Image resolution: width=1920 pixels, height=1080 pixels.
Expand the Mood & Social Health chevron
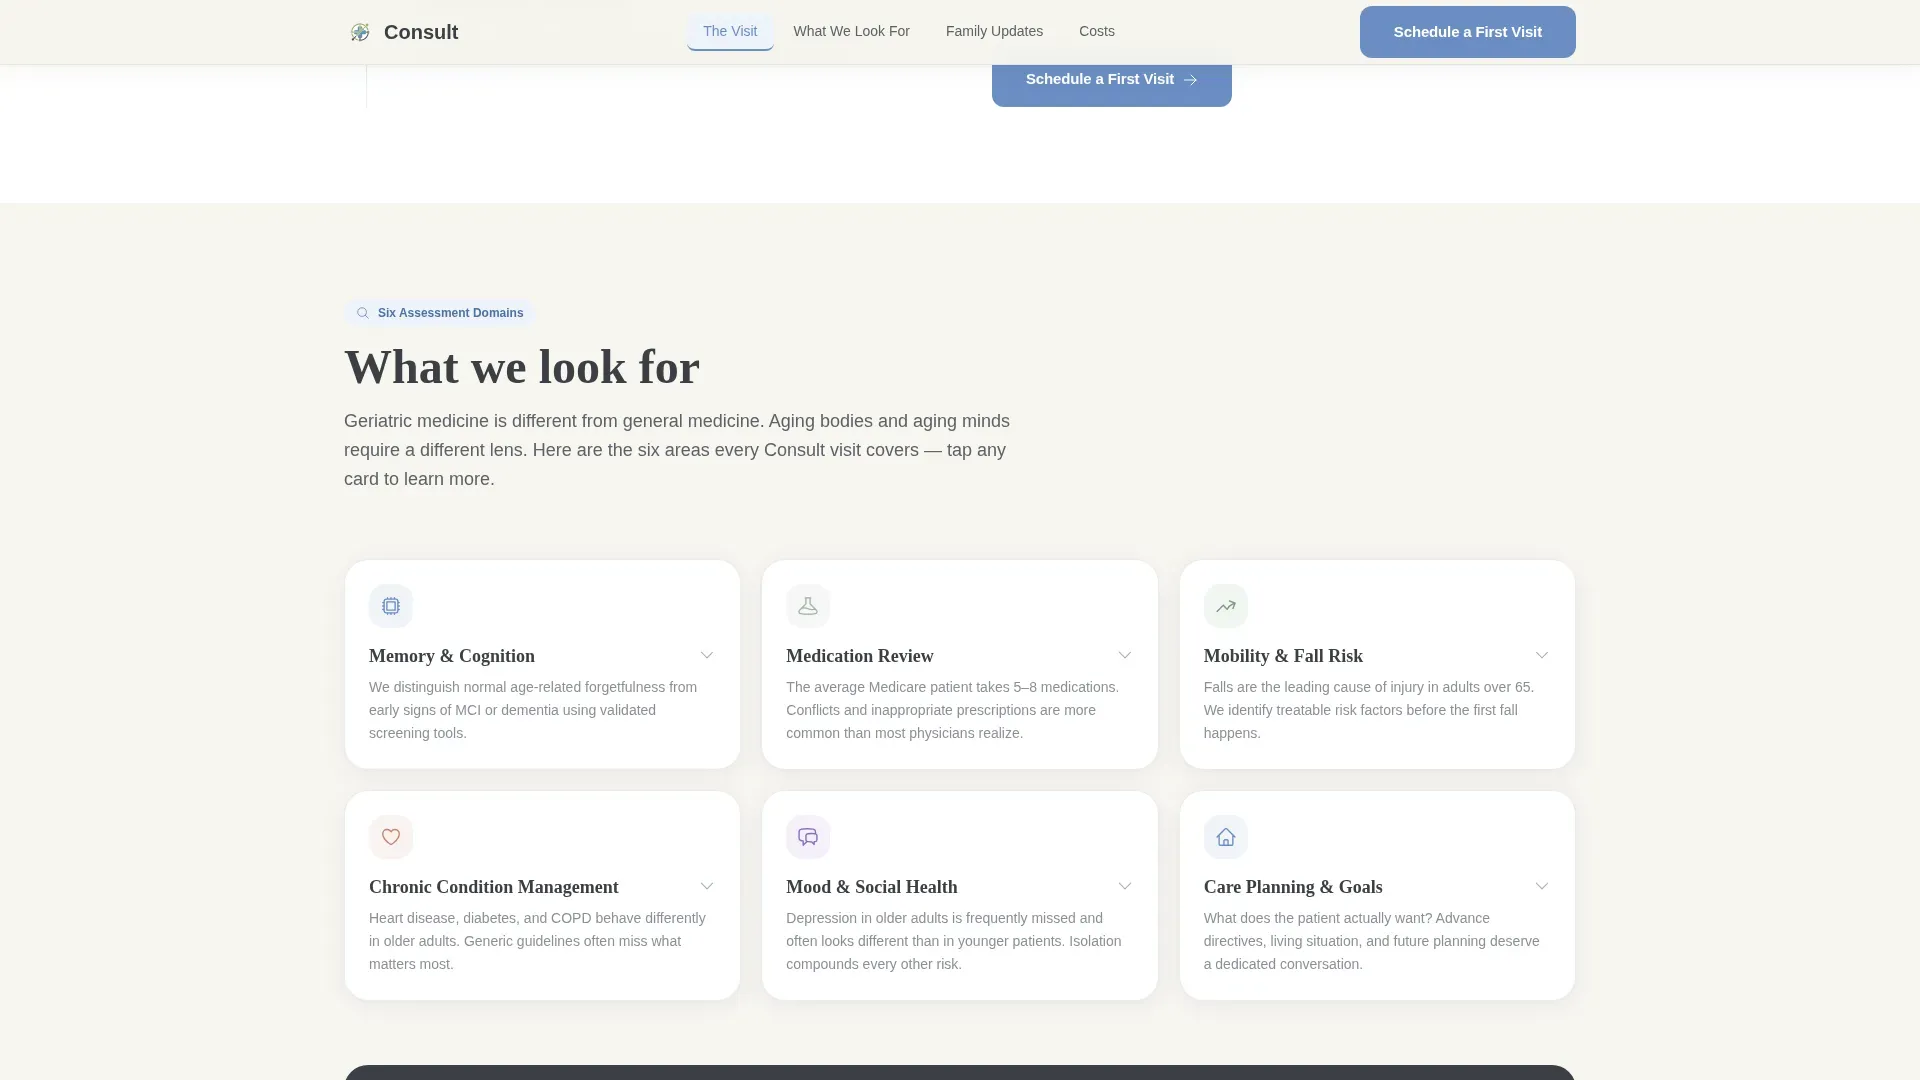click(x=1125, y=886)
